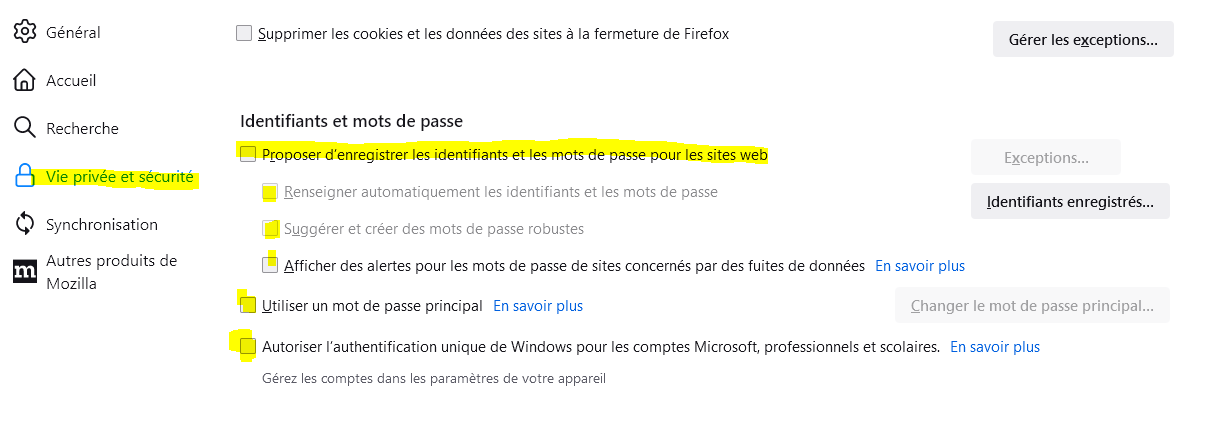This screenshot has width=1229, height=441.
Task: Open En savoir plus about breach alerts
Action: pos(920,266)
